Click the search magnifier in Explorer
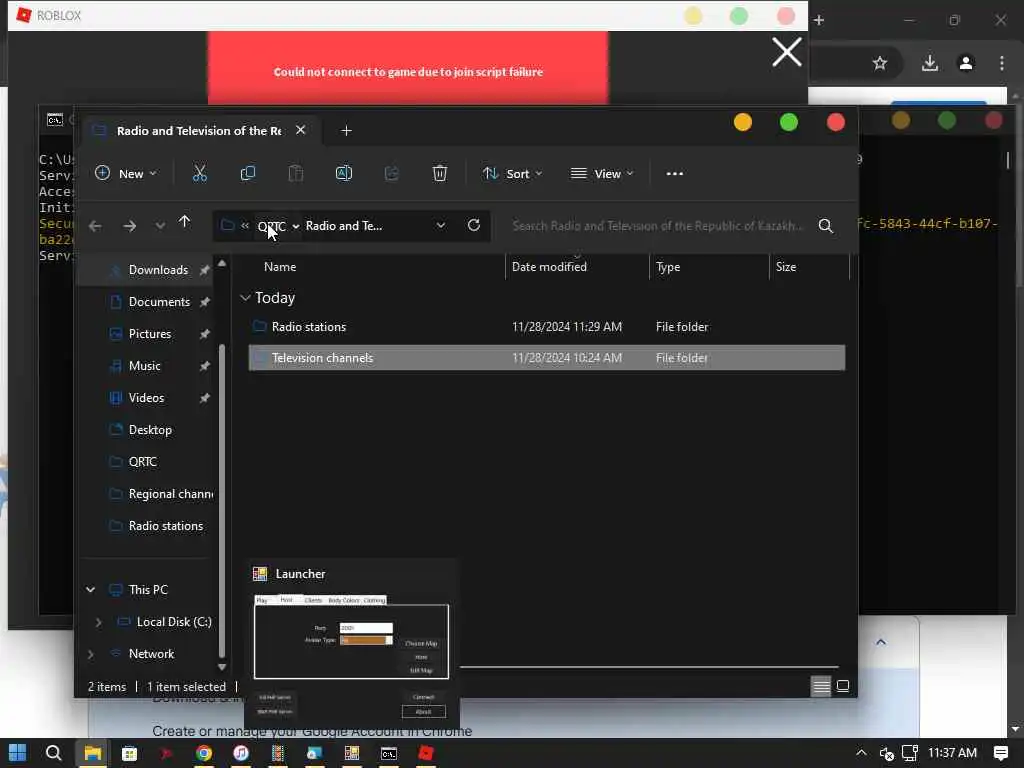The image size is (1024, 768). tap(825, 226)
